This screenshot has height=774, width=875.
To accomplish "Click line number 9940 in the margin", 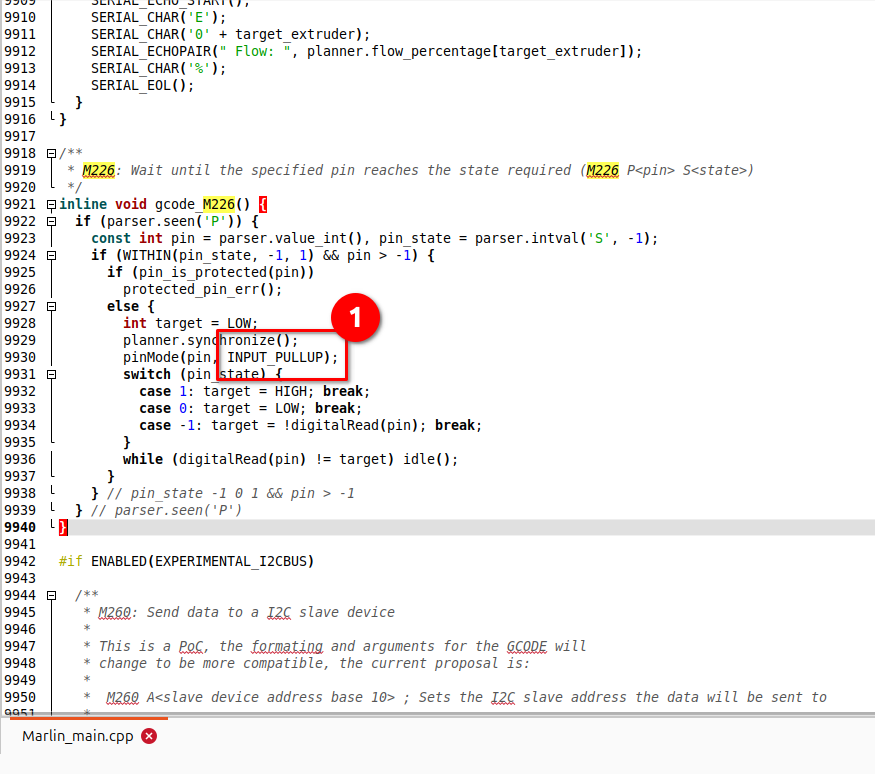I will (20, 527).
